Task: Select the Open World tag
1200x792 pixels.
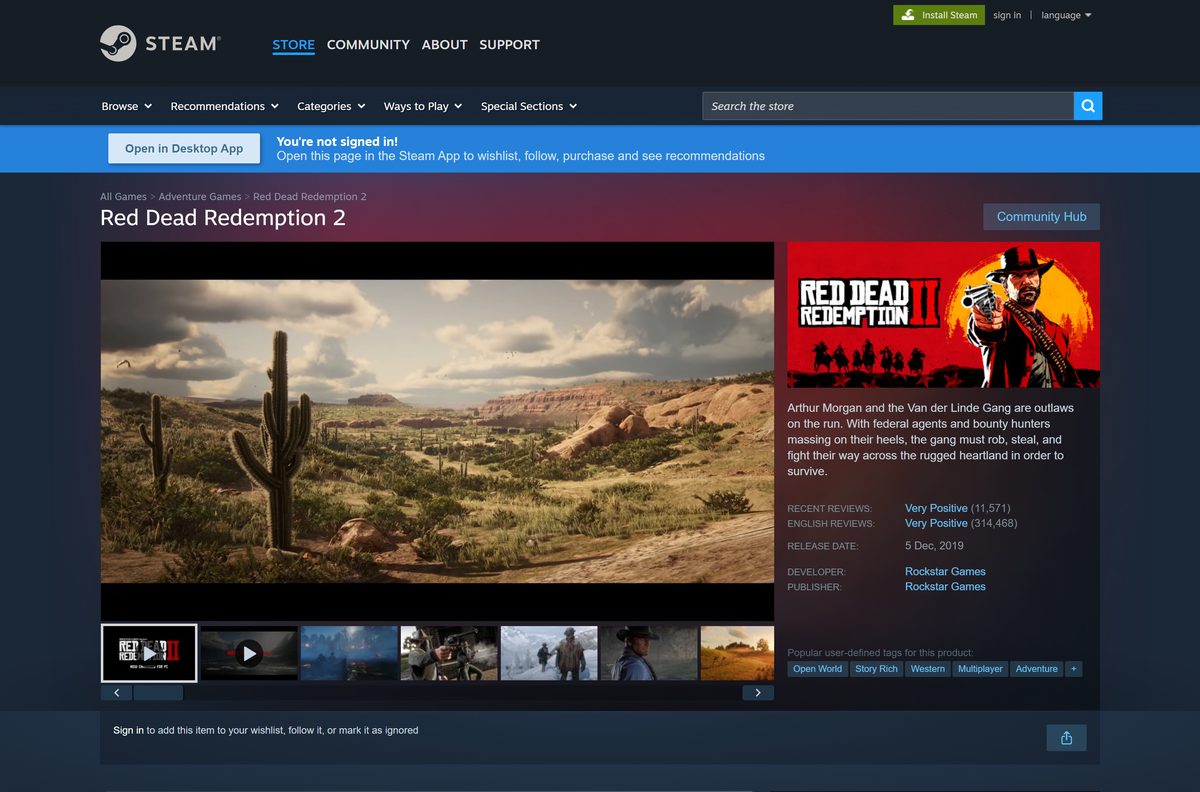Action: tap(817, 669)
